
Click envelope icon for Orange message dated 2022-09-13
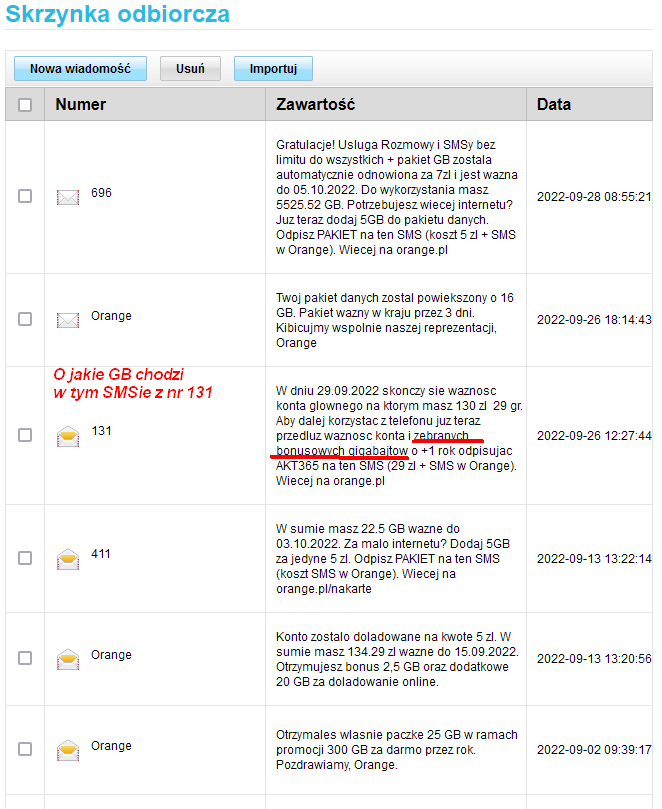pyautogui.click(x=68, y=659)
